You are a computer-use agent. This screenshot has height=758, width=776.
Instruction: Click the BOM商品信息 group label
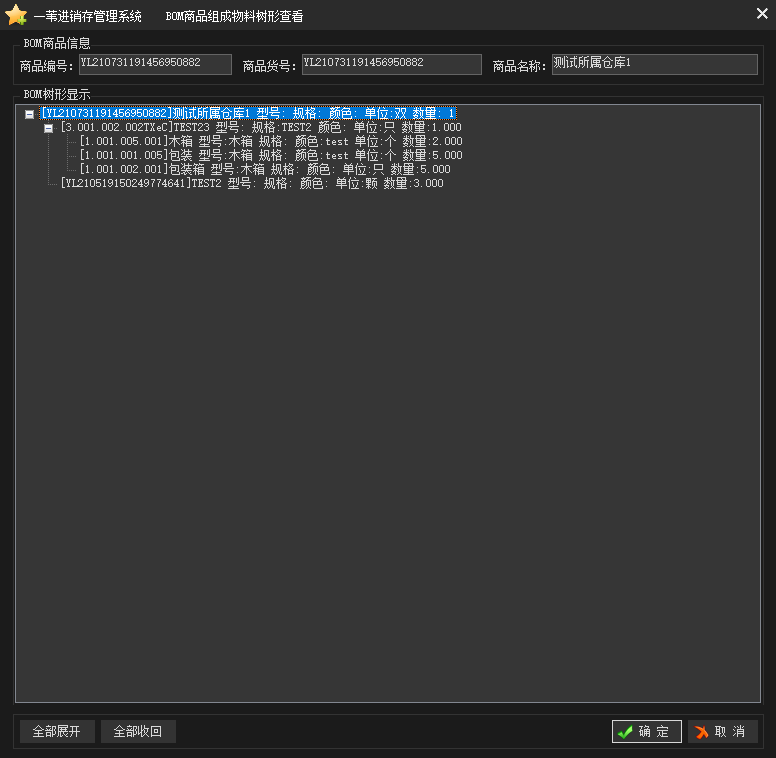[57, 43]
